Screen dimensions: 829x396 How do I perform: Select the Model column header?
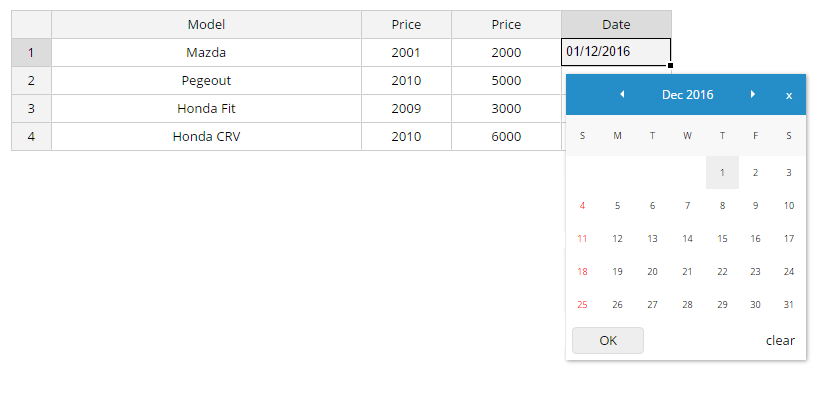(206, 24)
